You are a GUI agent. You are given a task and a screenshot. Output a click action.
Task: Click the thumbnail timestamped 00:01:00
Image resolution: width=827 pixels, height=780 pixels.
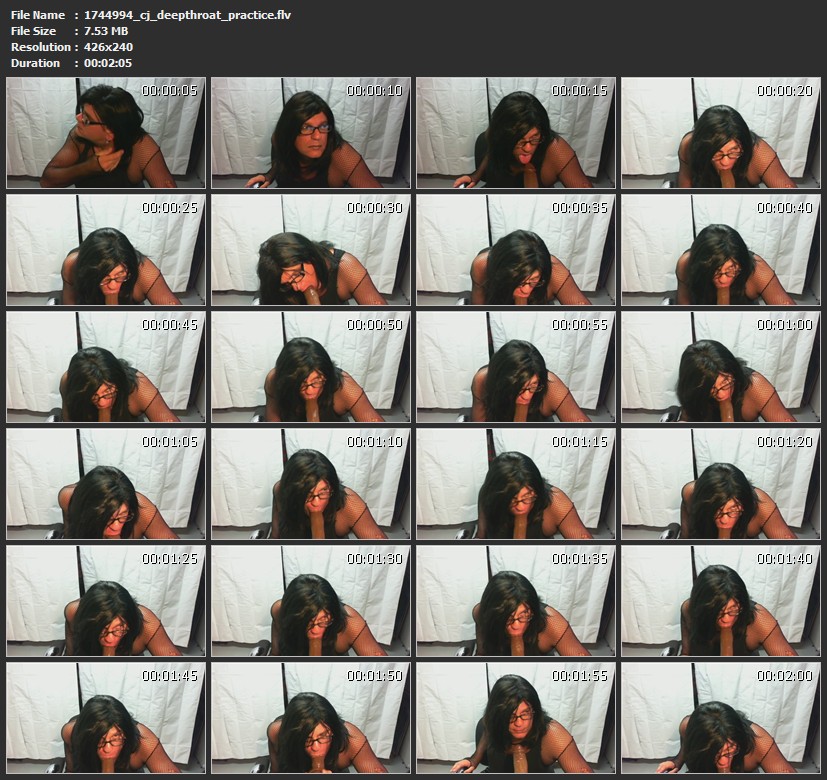(x=721, y=367)
